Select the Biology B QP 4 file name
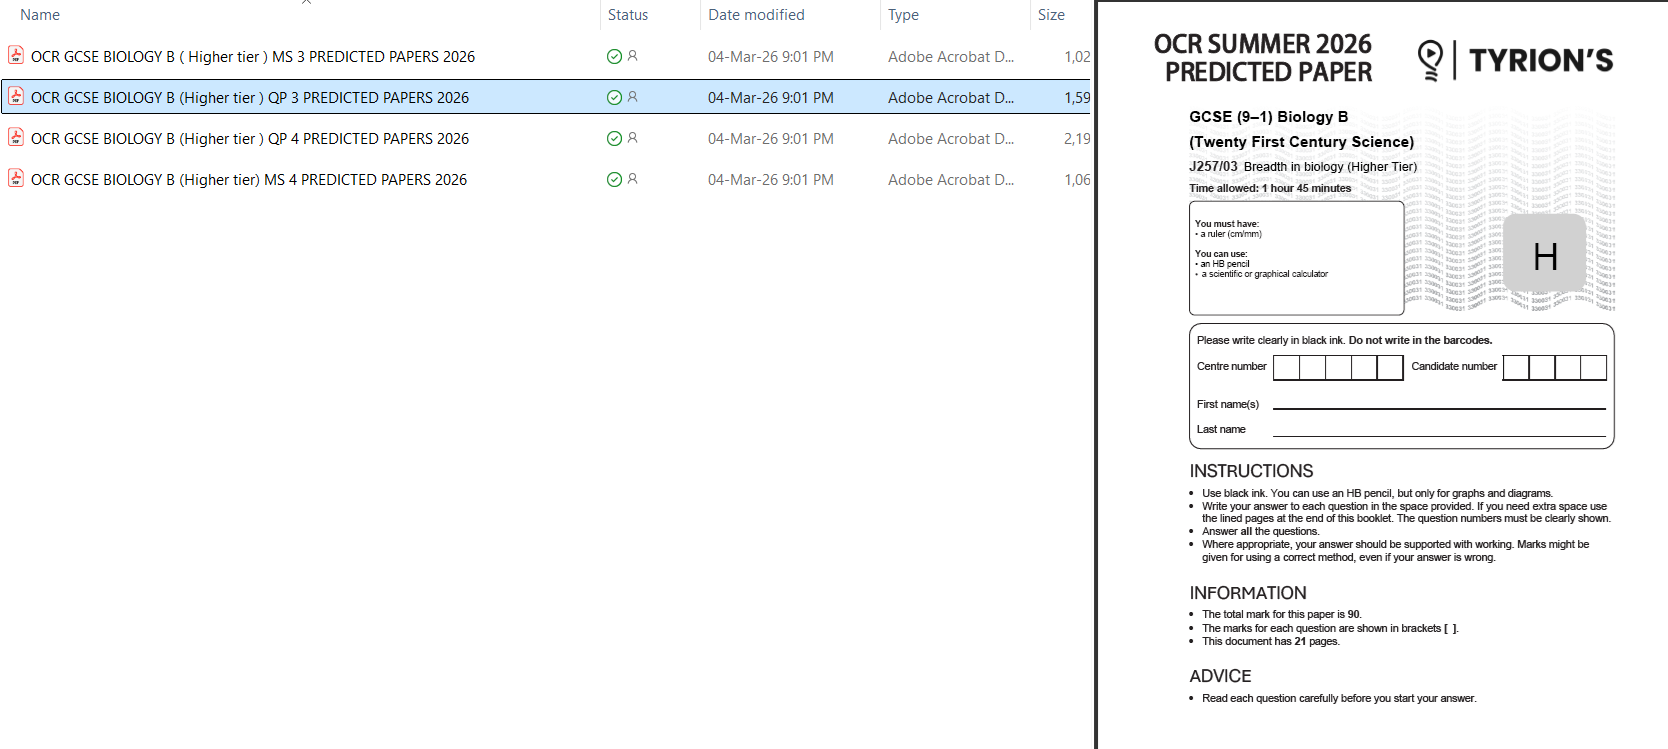The image size is (1668, 749). [x=250, y=139]
